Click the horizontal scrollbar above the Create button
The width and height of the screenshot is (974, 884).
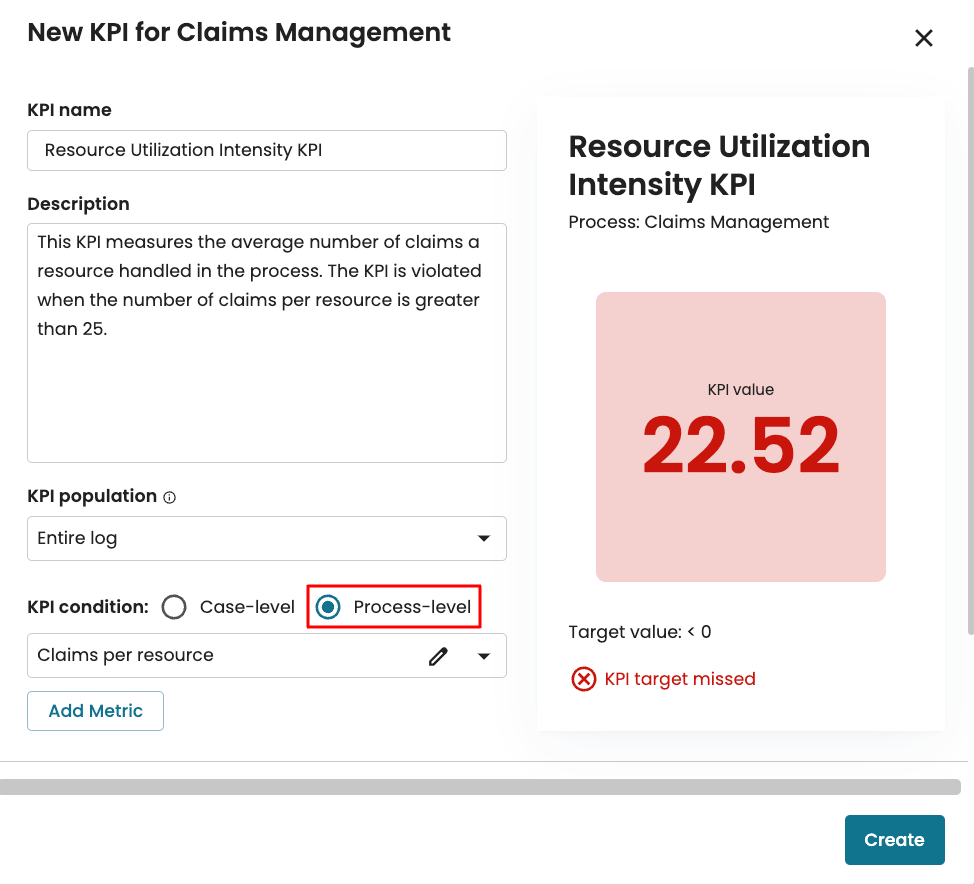pos(480,787)
